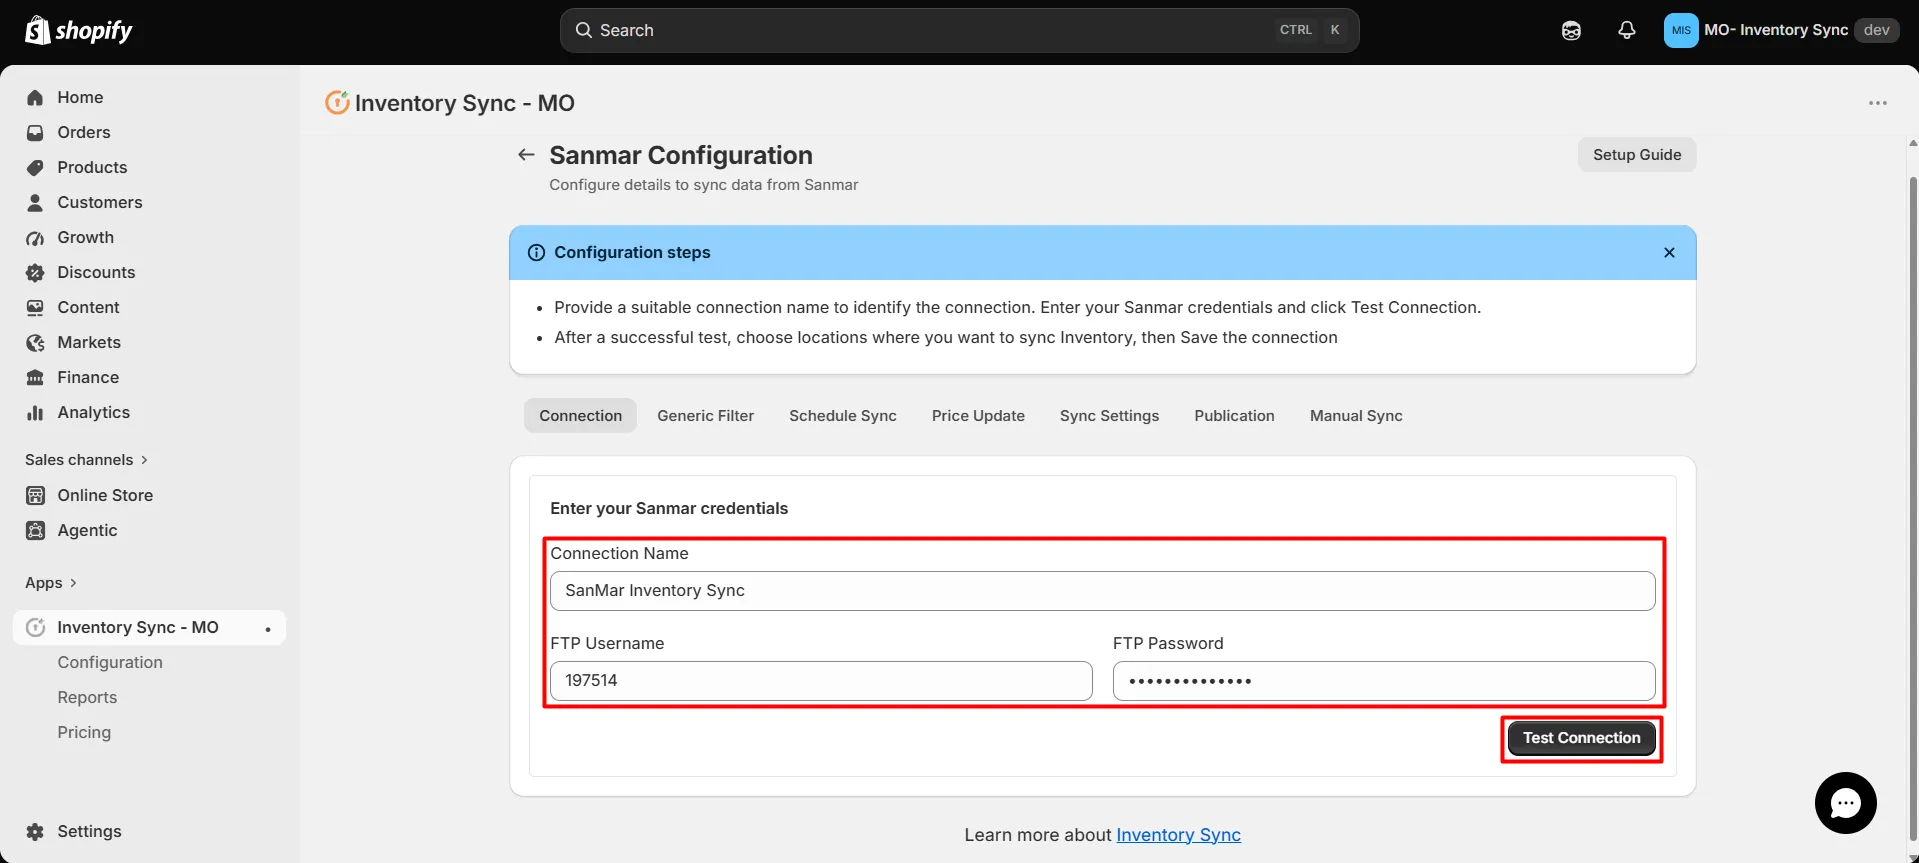
Task: Switch to the Sync Settings tab
Action: point(1109,415)
